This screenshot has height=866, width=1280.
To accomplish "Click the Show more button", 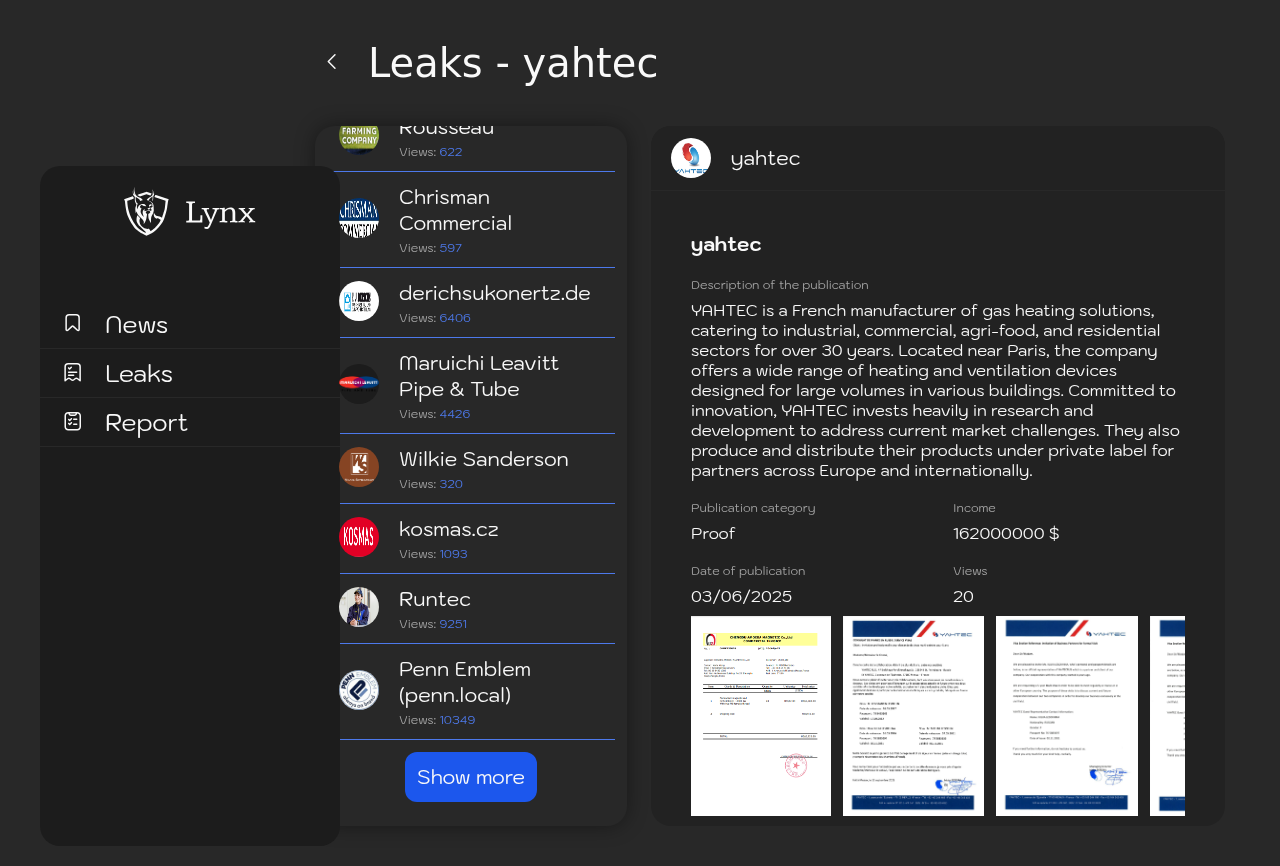I will point(471,777).
